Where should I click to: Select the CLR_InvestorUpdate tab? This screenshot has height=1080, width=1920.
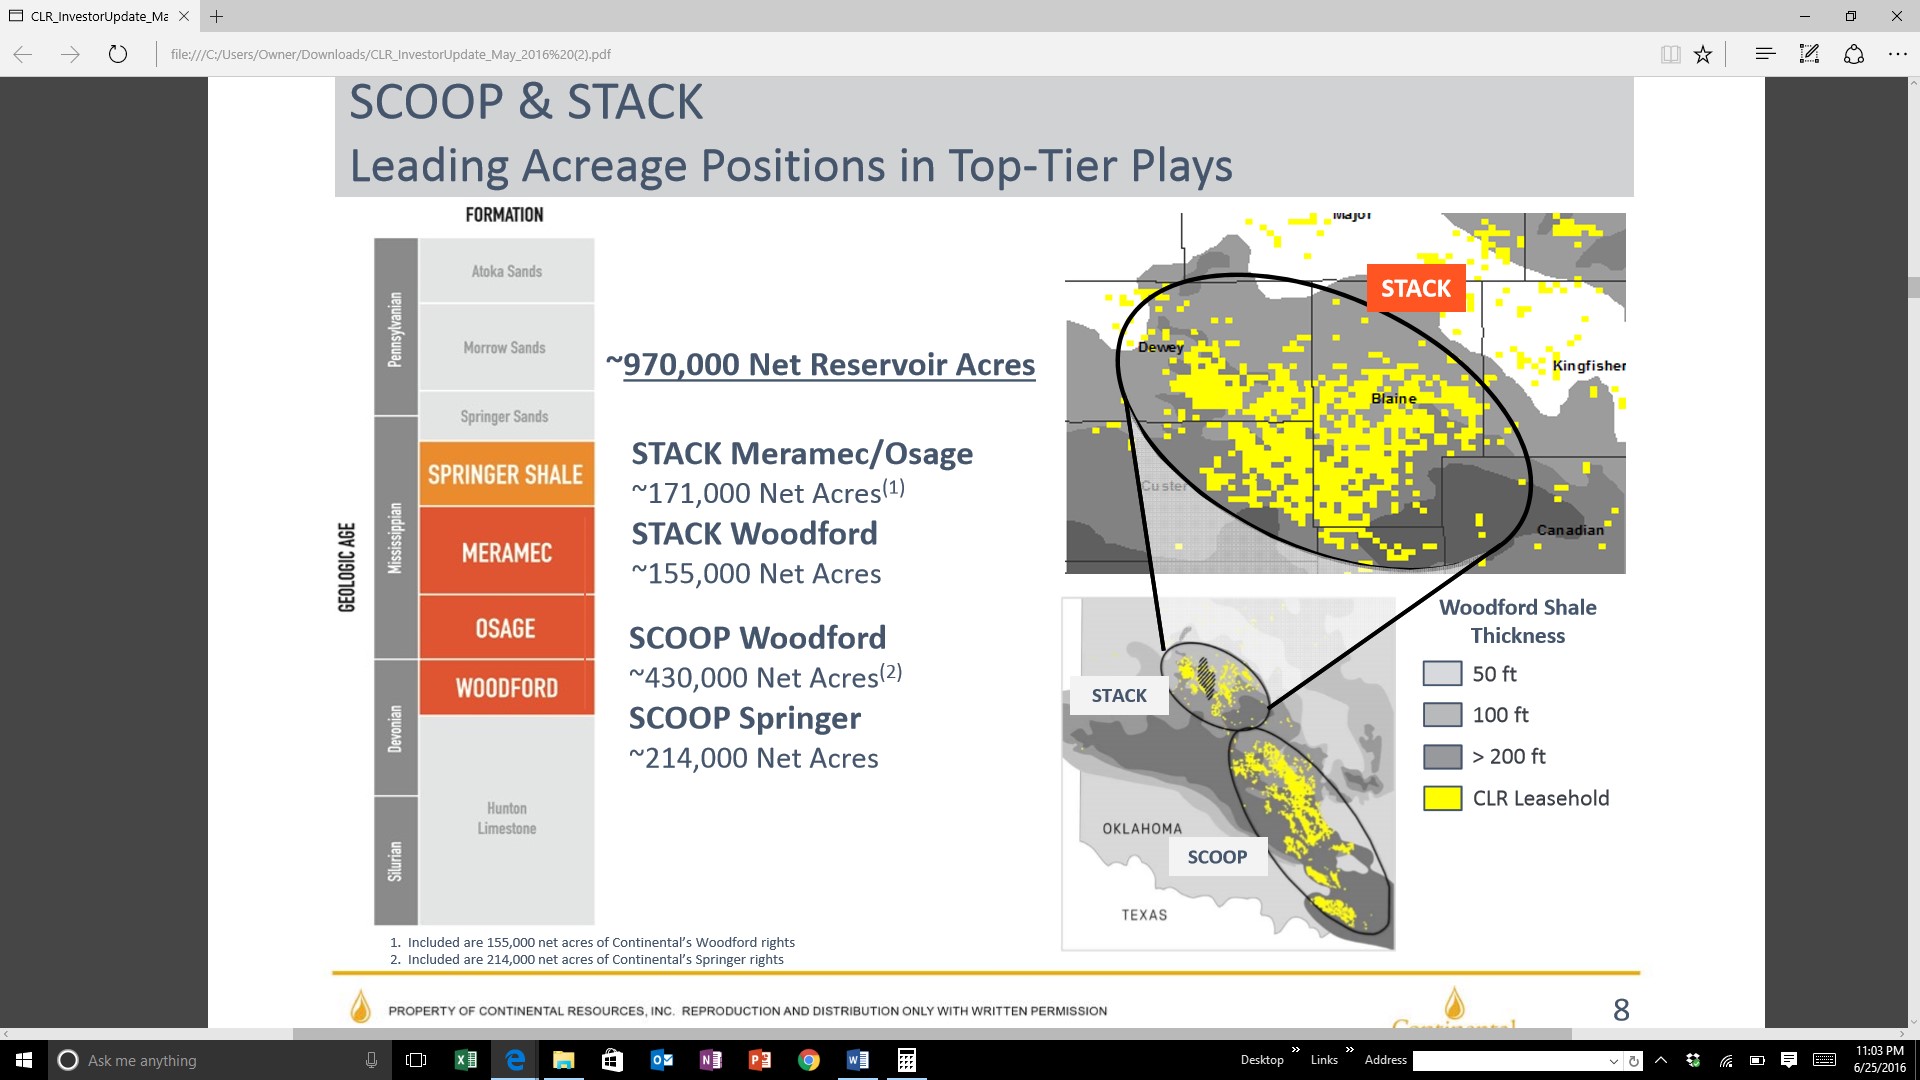click(x=99, y=16)
